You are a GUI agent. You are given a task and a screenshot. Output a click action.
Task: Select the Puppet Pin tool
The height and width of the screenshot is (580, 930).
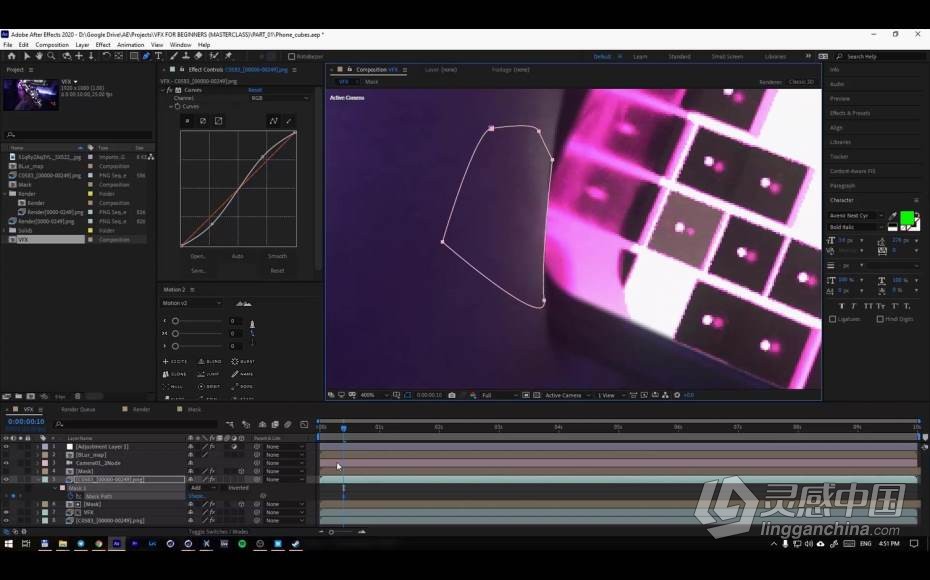[x=228, y=56]
